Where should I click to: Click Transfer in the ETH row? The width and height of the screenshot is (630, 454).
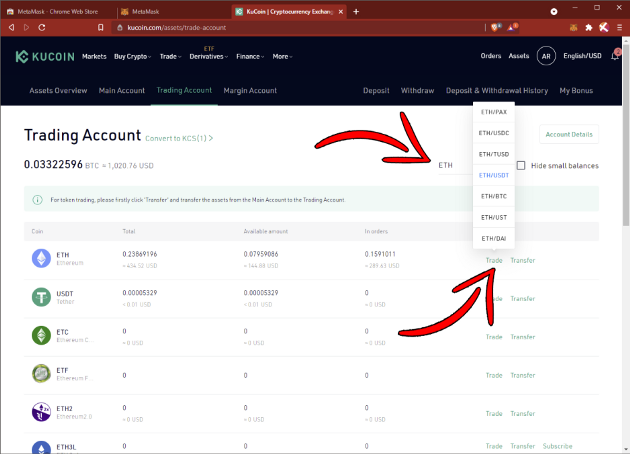coord(523,260)
